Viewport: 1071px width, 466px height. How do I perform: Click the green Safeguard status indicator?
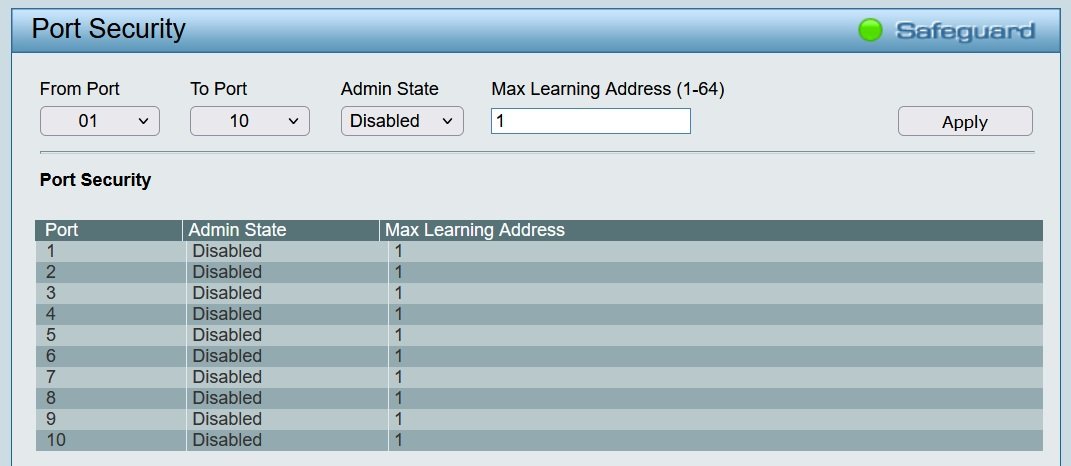coord(870,30)
